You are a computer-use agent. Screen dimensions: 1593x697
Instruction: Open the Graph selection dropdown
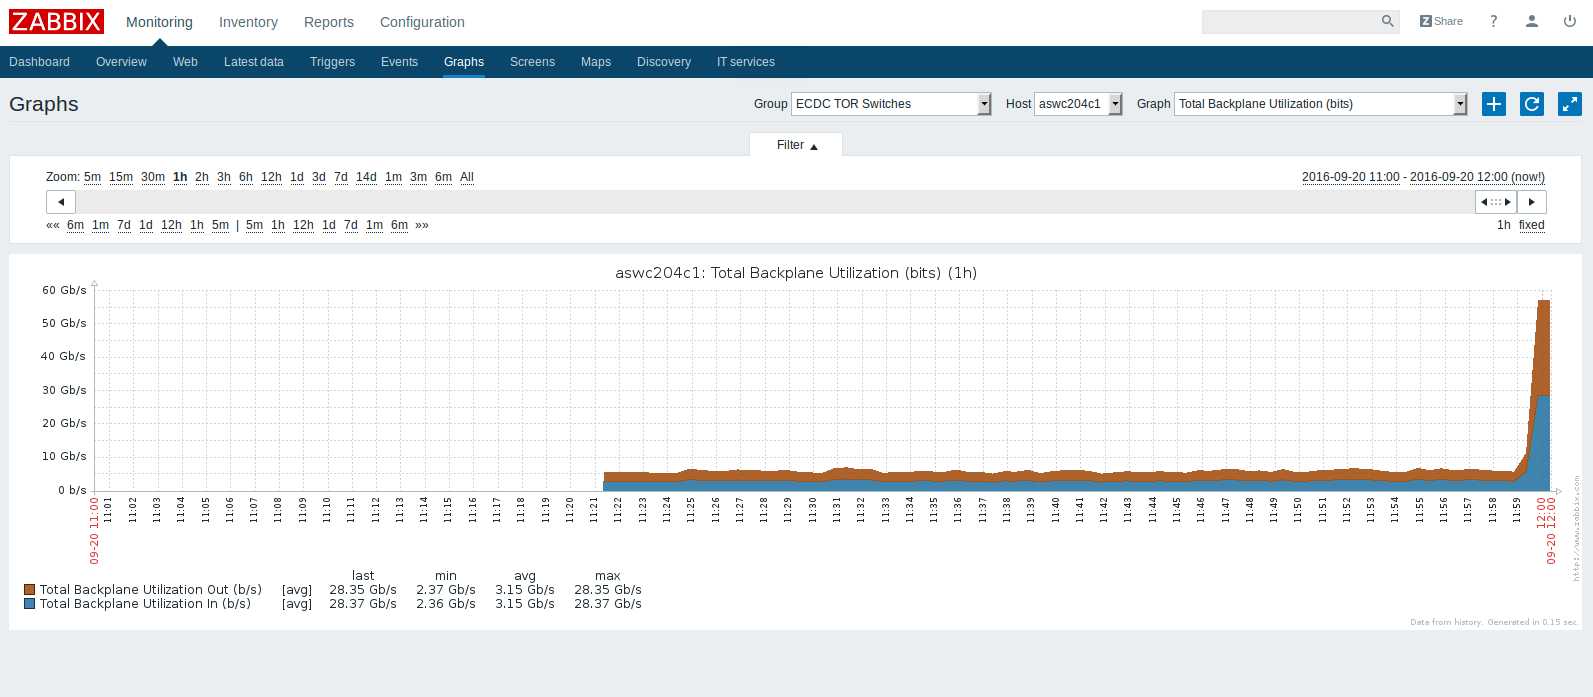tap(1320, 104)
